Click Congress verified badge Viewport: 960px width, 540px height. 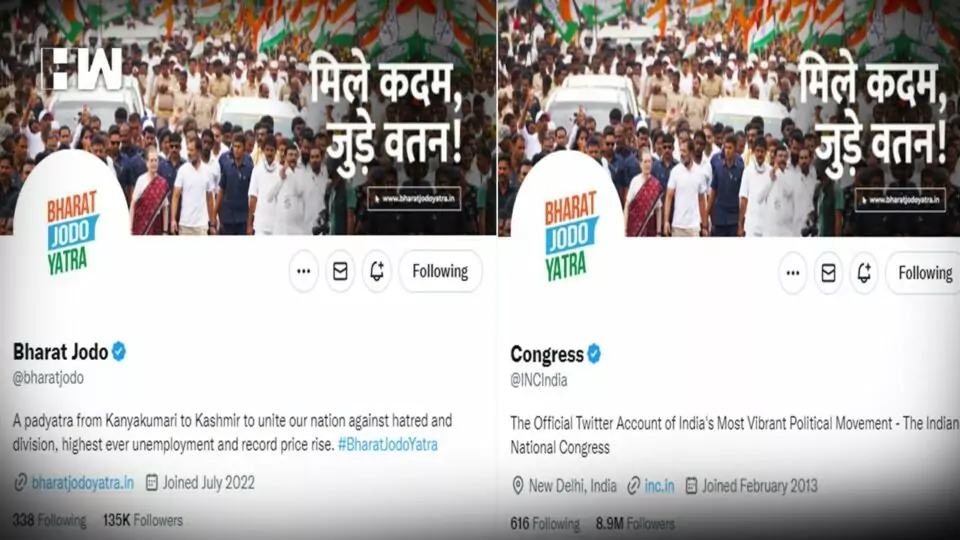tap(594, 353)
